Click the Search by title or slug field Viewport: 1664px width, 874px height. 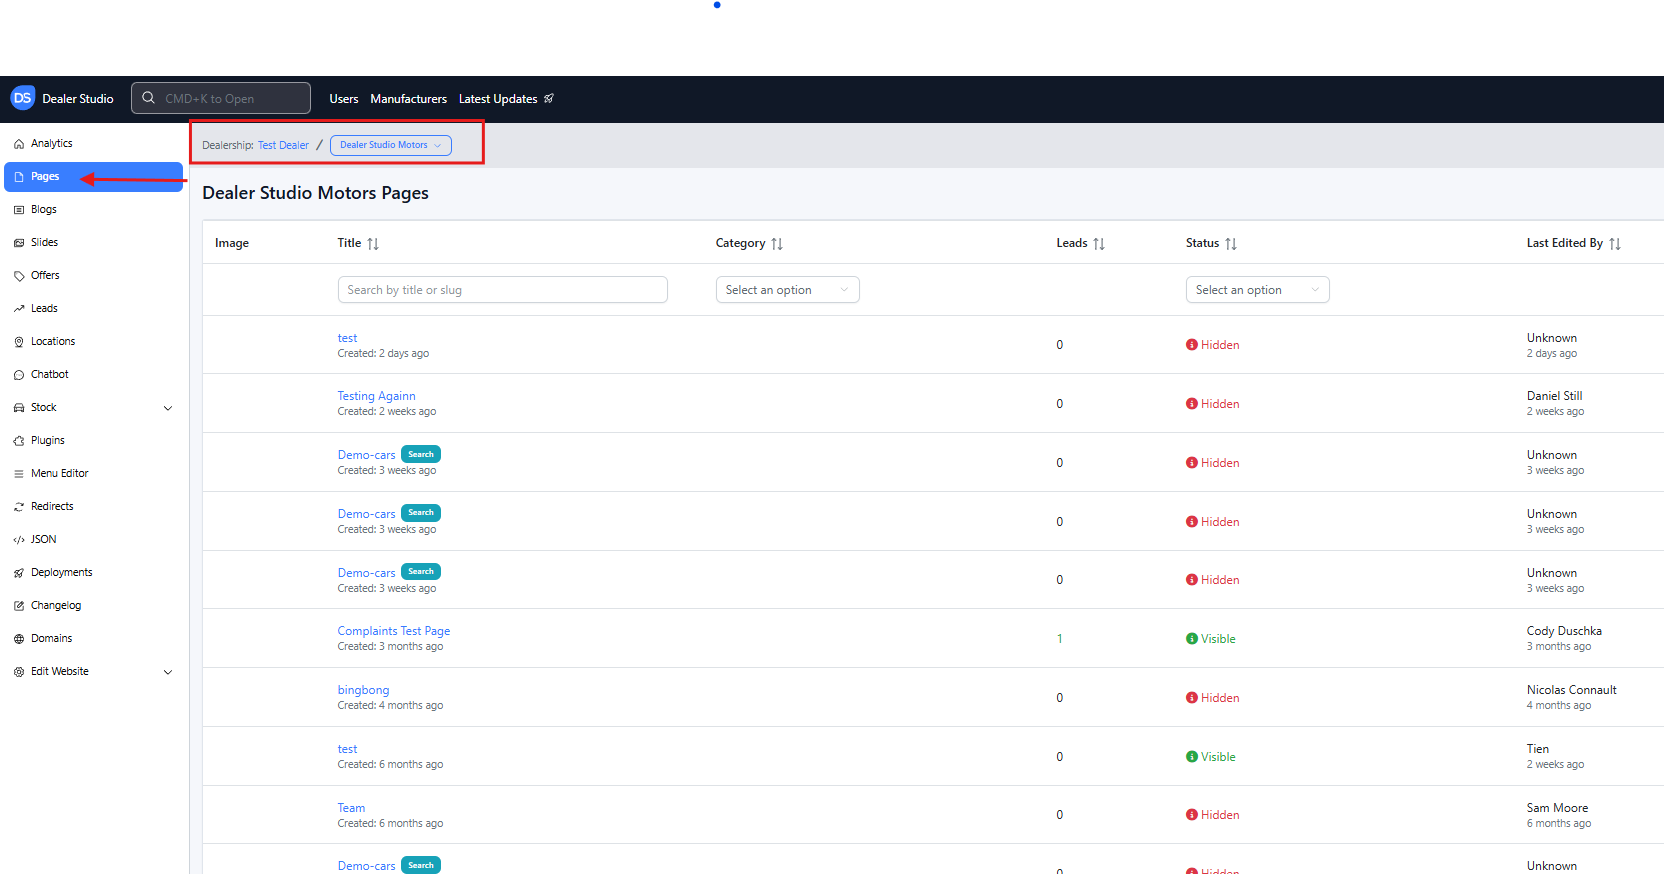[502, 290]
